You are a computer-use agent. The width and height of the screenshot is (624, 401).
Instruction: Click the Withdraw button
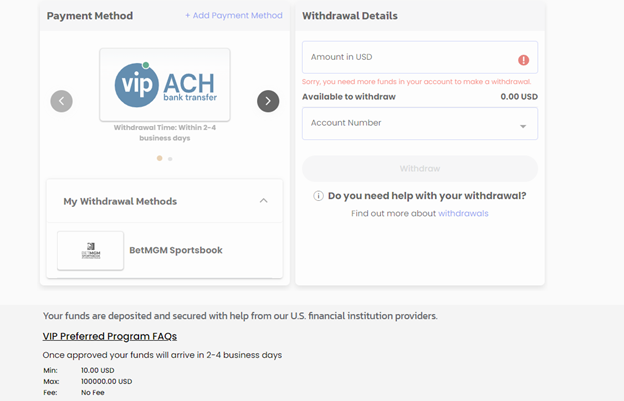click(x=420, y=169)
